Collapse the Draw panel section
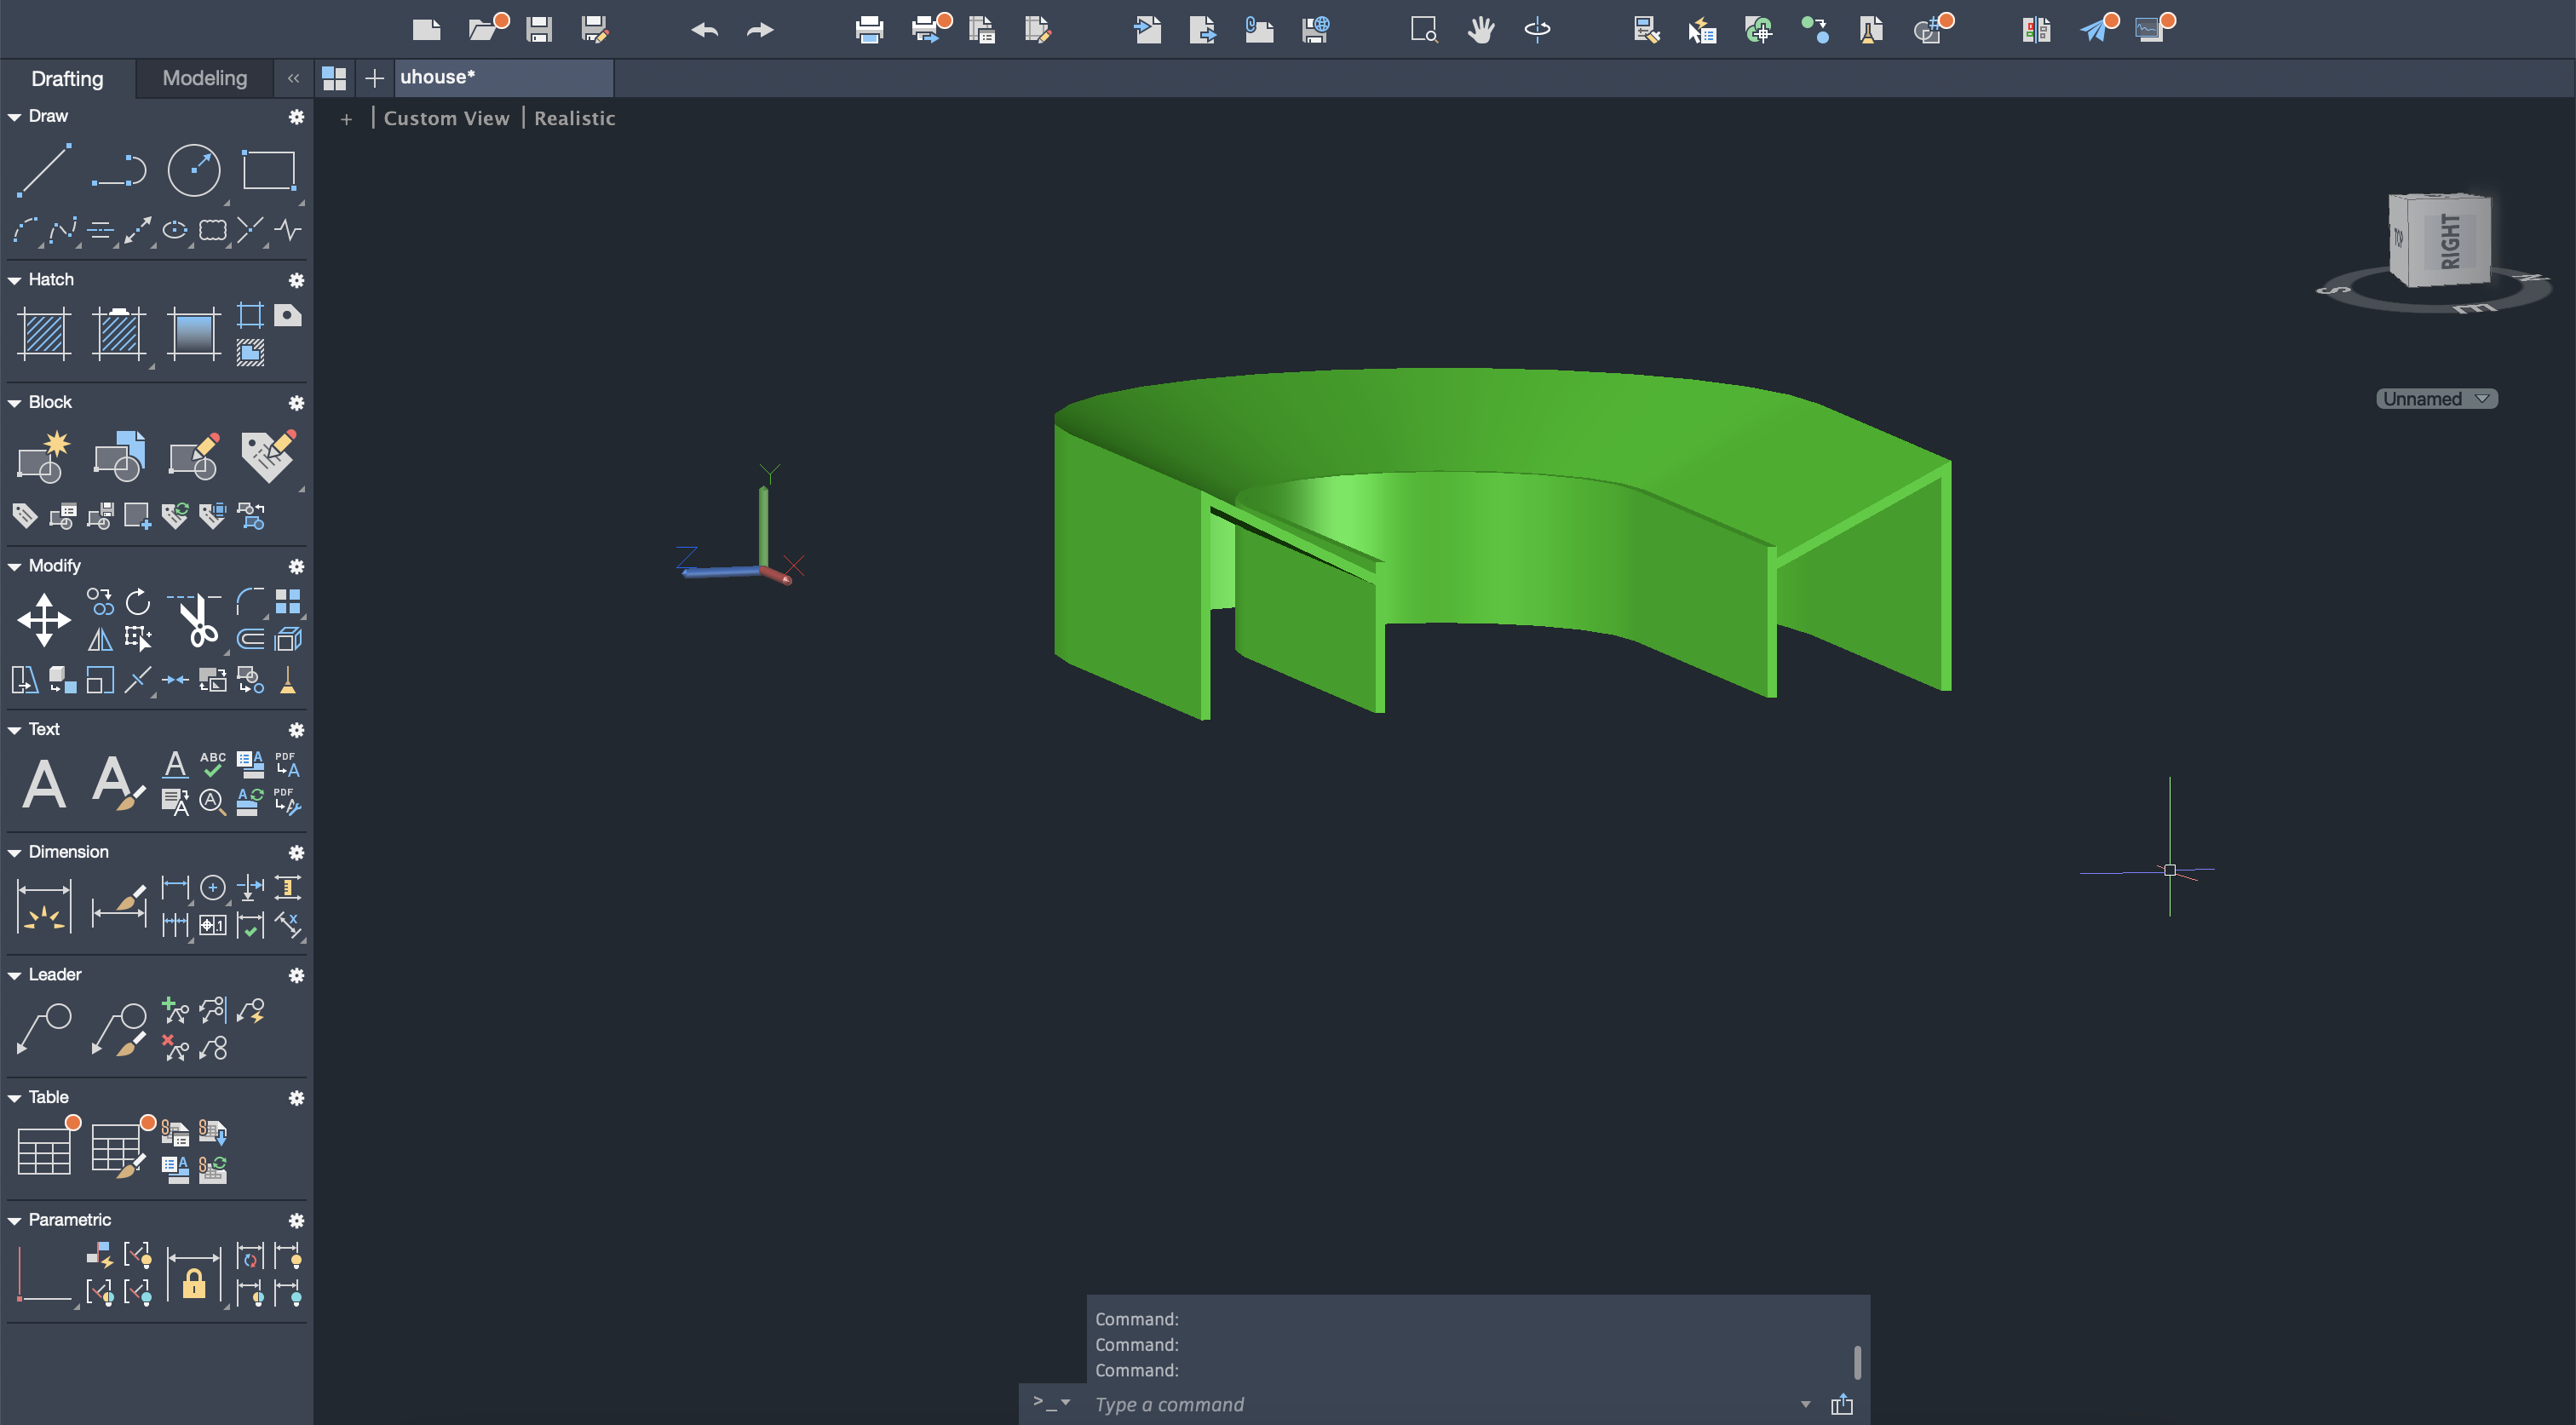The width and height of the screenshot is (2576, 1425). click(15, 117)
